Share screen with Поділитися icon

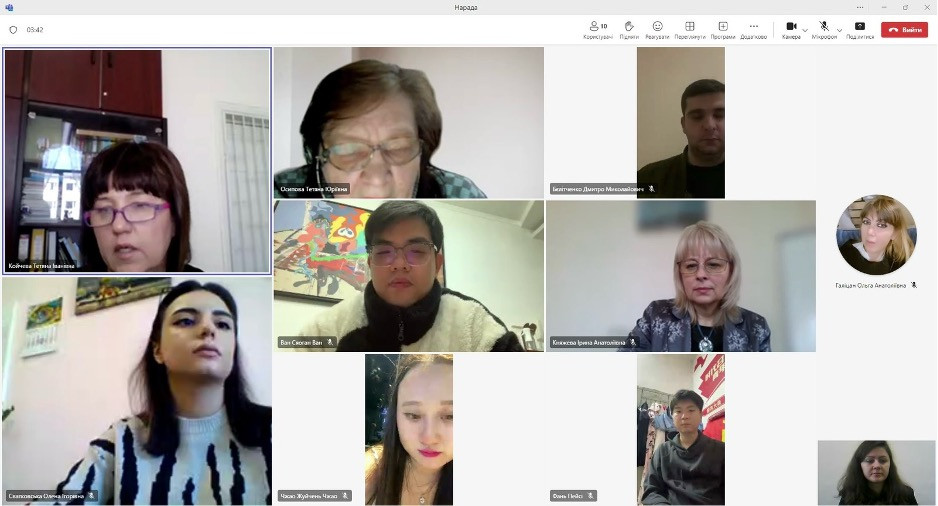click(x=860, y=30)
